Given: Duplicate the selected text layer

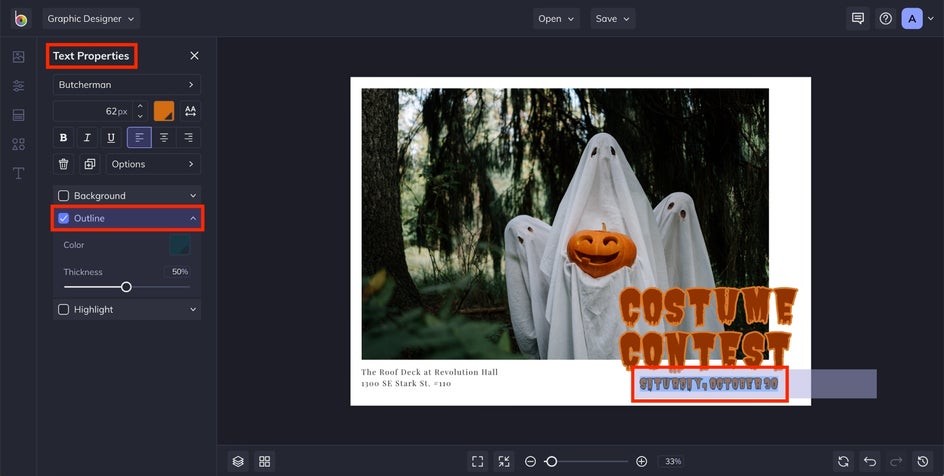Looking at the screenshot, I should (x=89, y=164).
